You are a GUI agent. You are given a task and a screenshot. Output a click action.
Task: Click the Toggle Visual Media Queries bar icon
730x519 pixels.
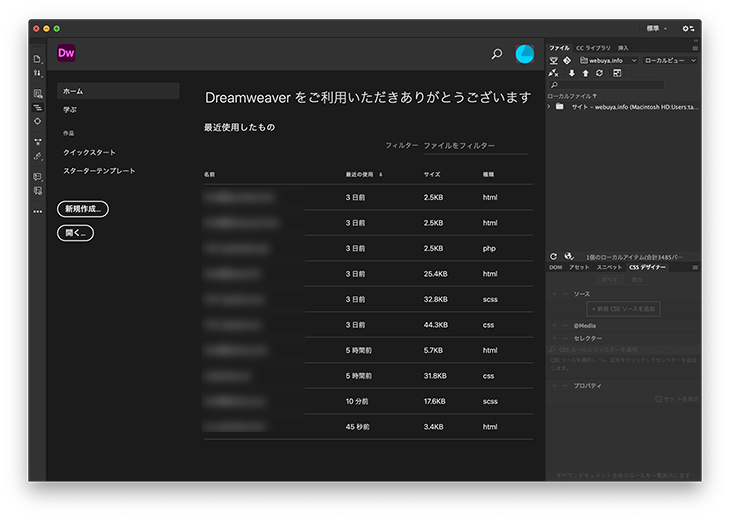(38, 108)
